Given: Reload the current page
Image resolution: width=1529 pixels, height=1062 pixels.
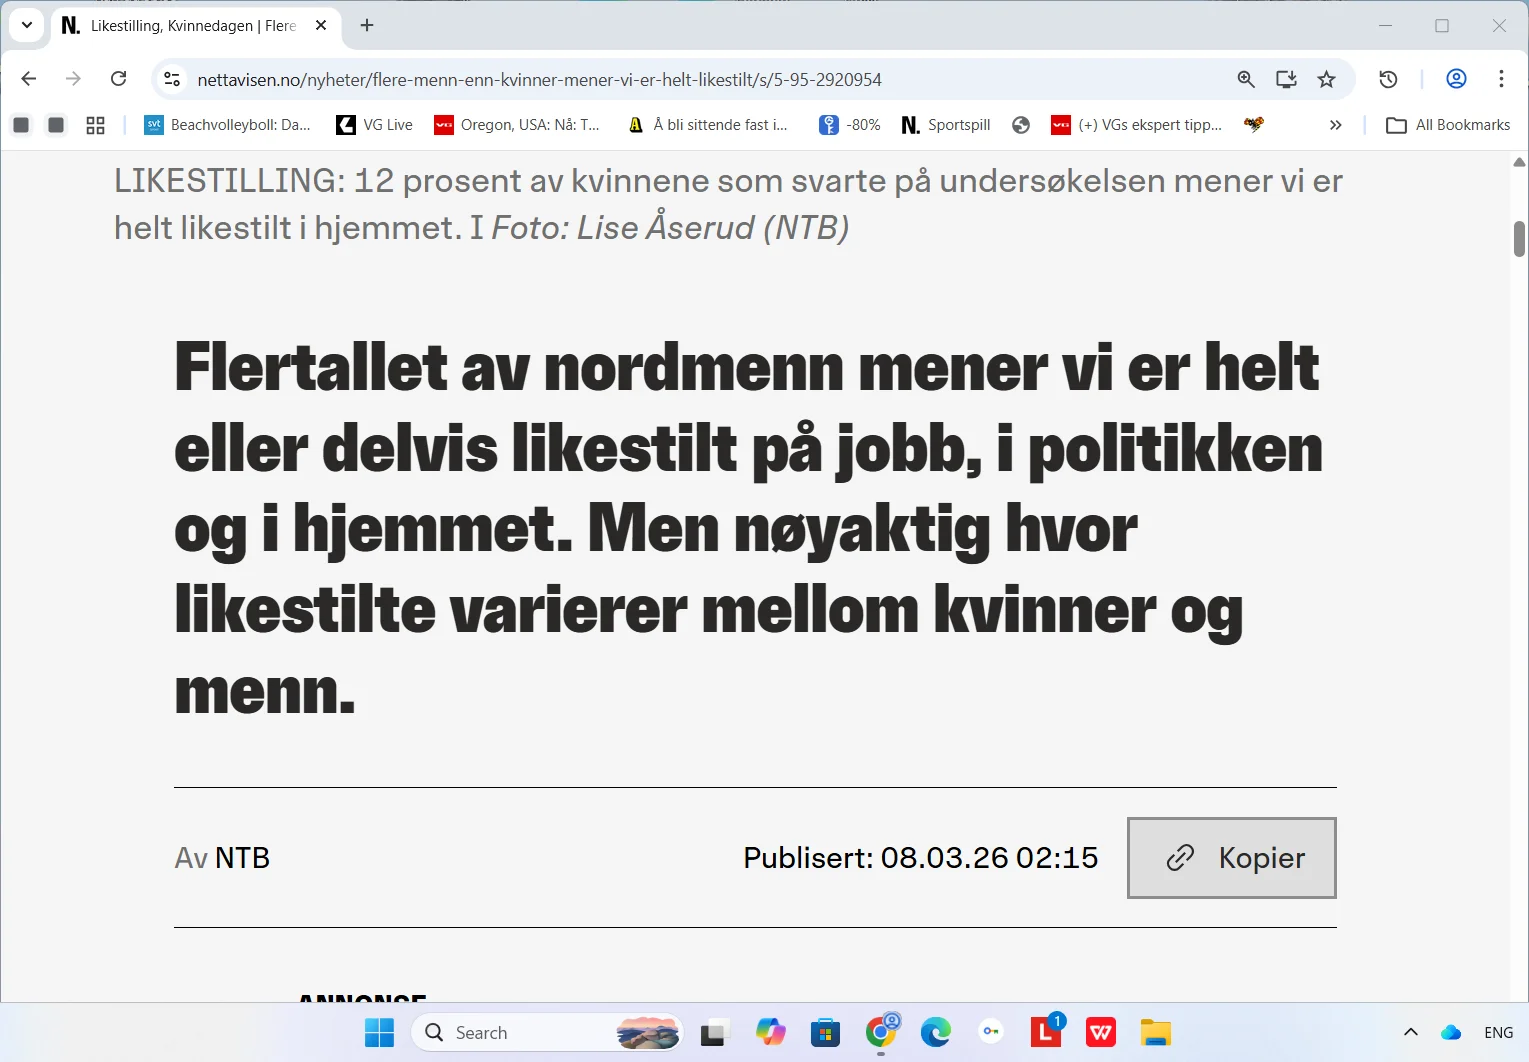Looking at the screenshot, I should 118,79.
